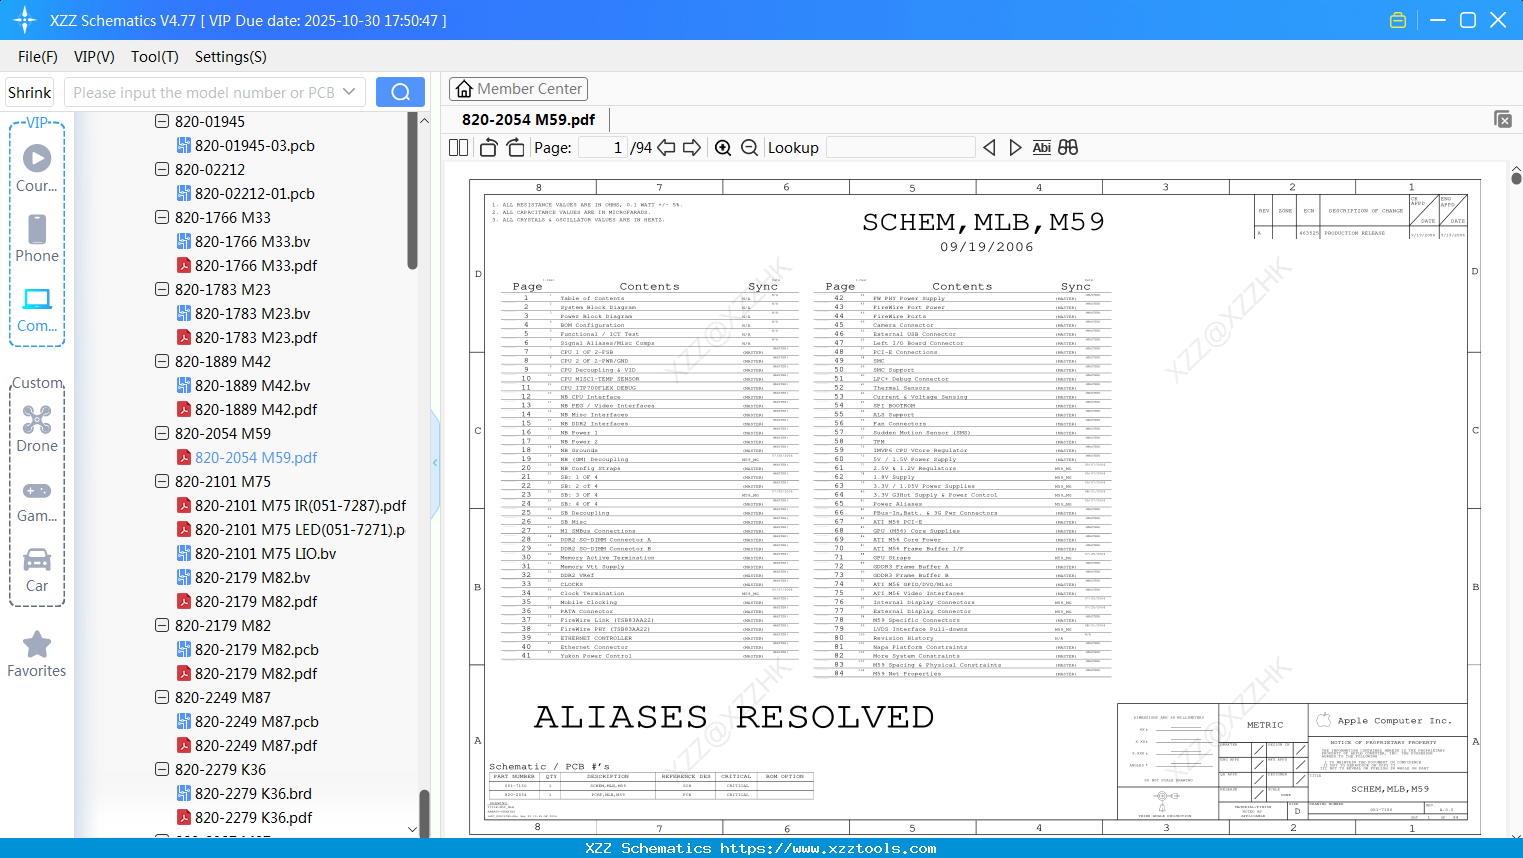Open 820-2249 M87.pdf schematic

click(x=246, y=745)
